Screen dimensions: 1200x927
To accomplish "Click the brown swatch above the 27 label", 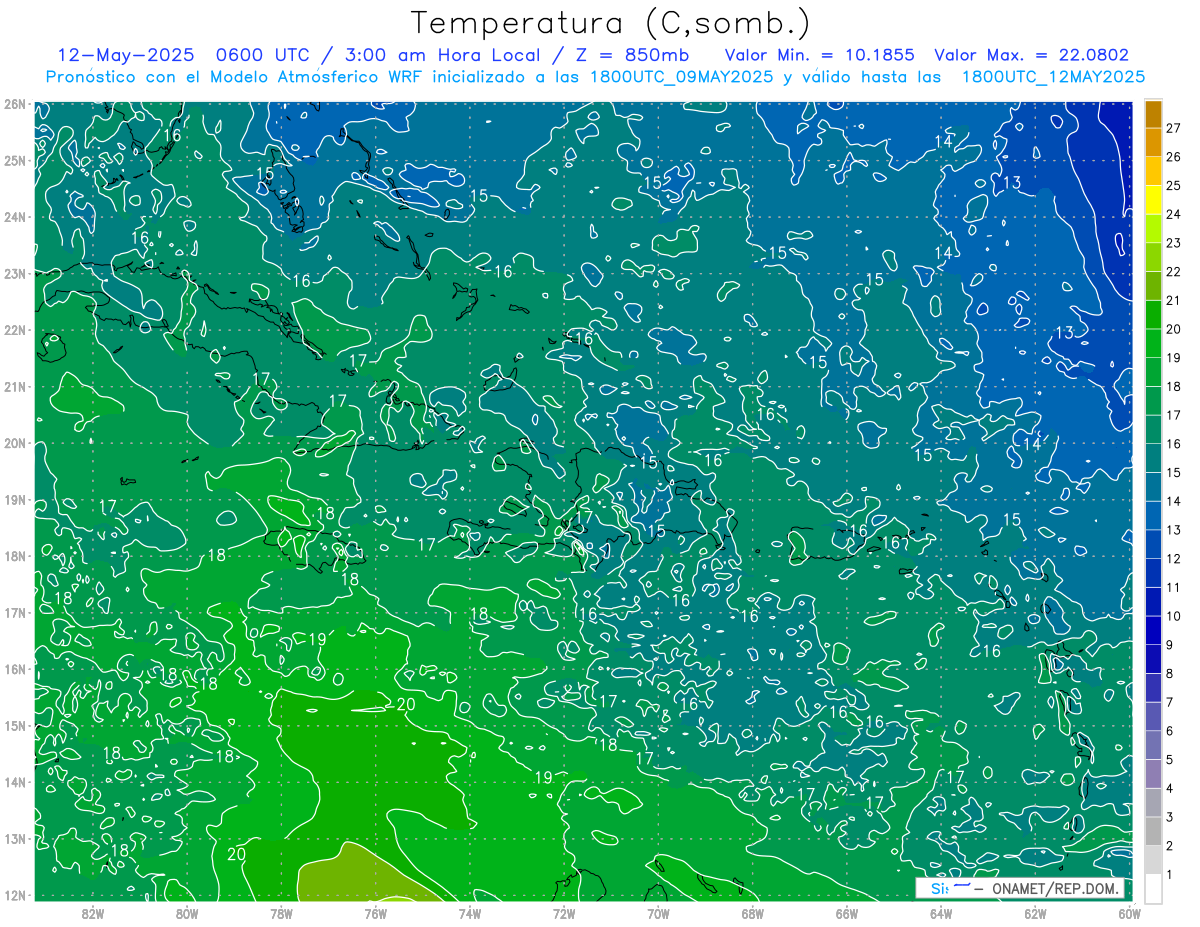I will tap(1153, 114).
